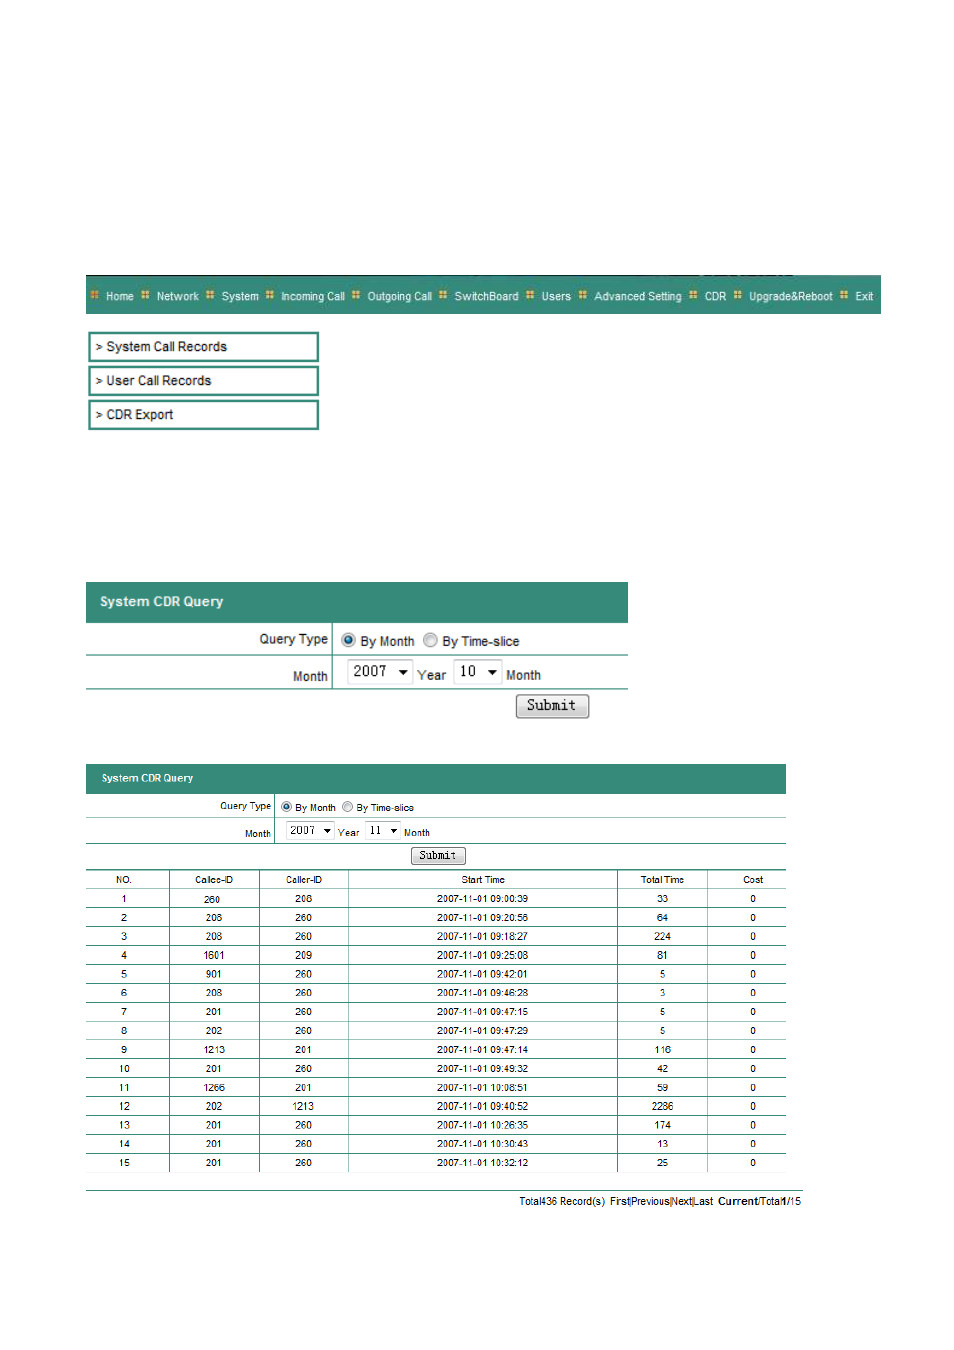
Task: Click the total time value 174
Action: (x=662, y=1125)
